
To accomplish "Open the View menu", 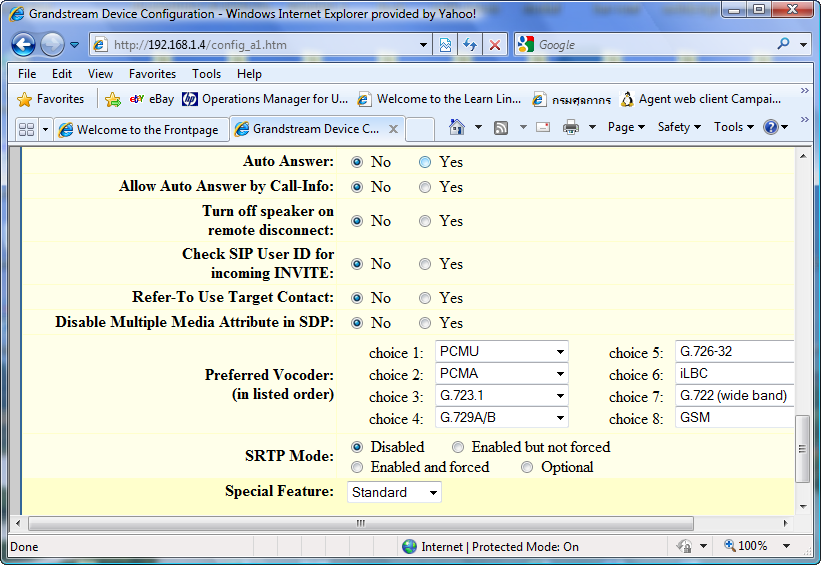I will [100, 74].
